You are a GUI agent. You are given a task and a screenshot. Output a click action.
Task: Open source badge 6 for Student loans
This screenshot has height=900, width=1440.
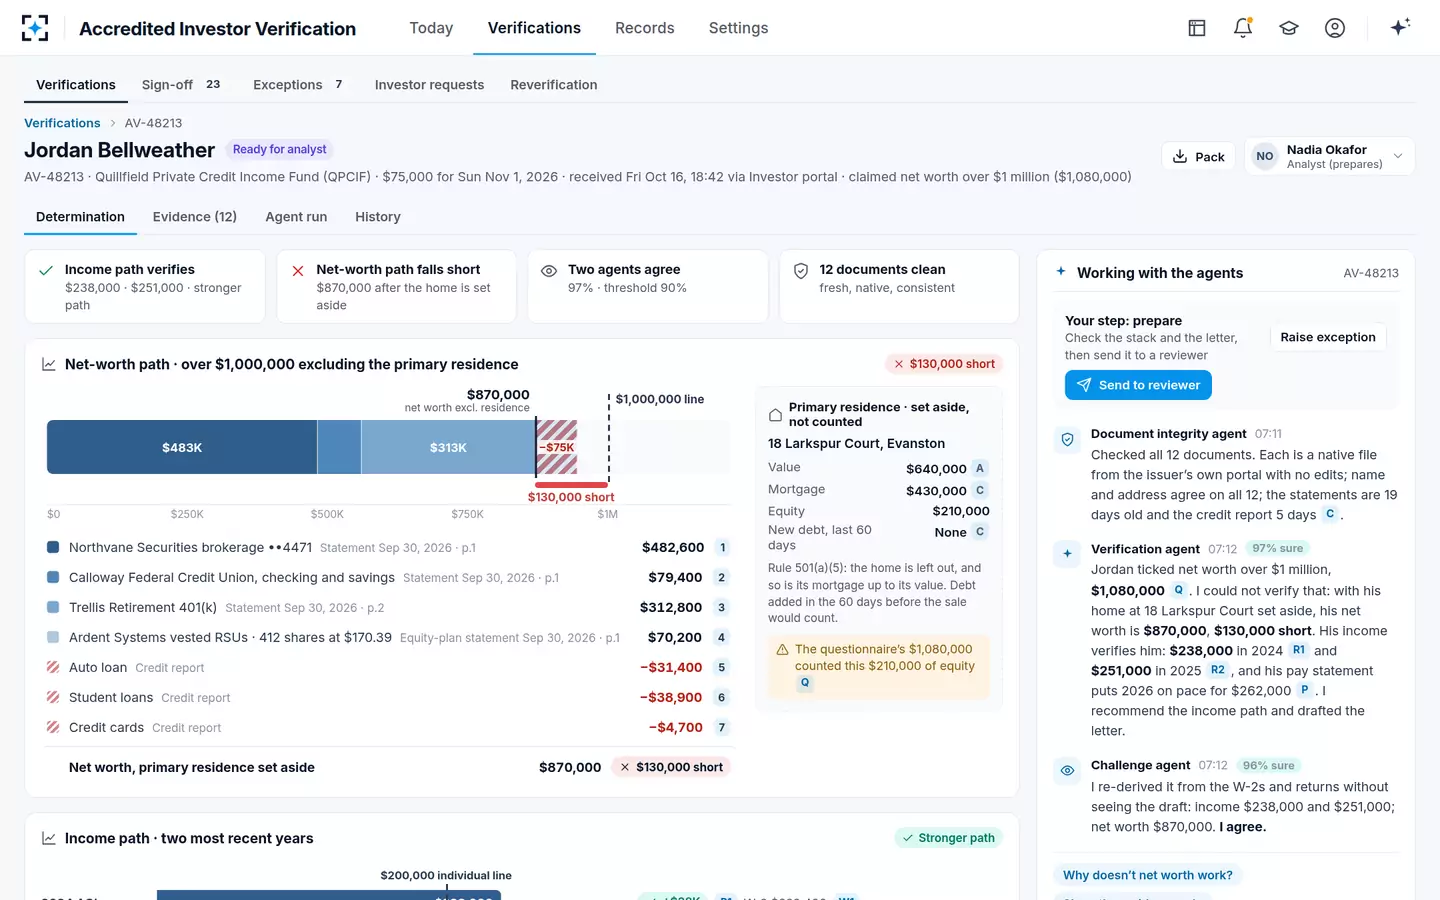(722, 698)
